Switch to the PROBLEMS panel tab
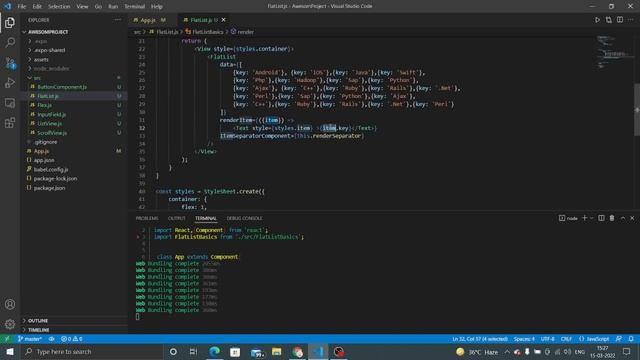Viewport: 640px width, 360px height. click(147, 218)
